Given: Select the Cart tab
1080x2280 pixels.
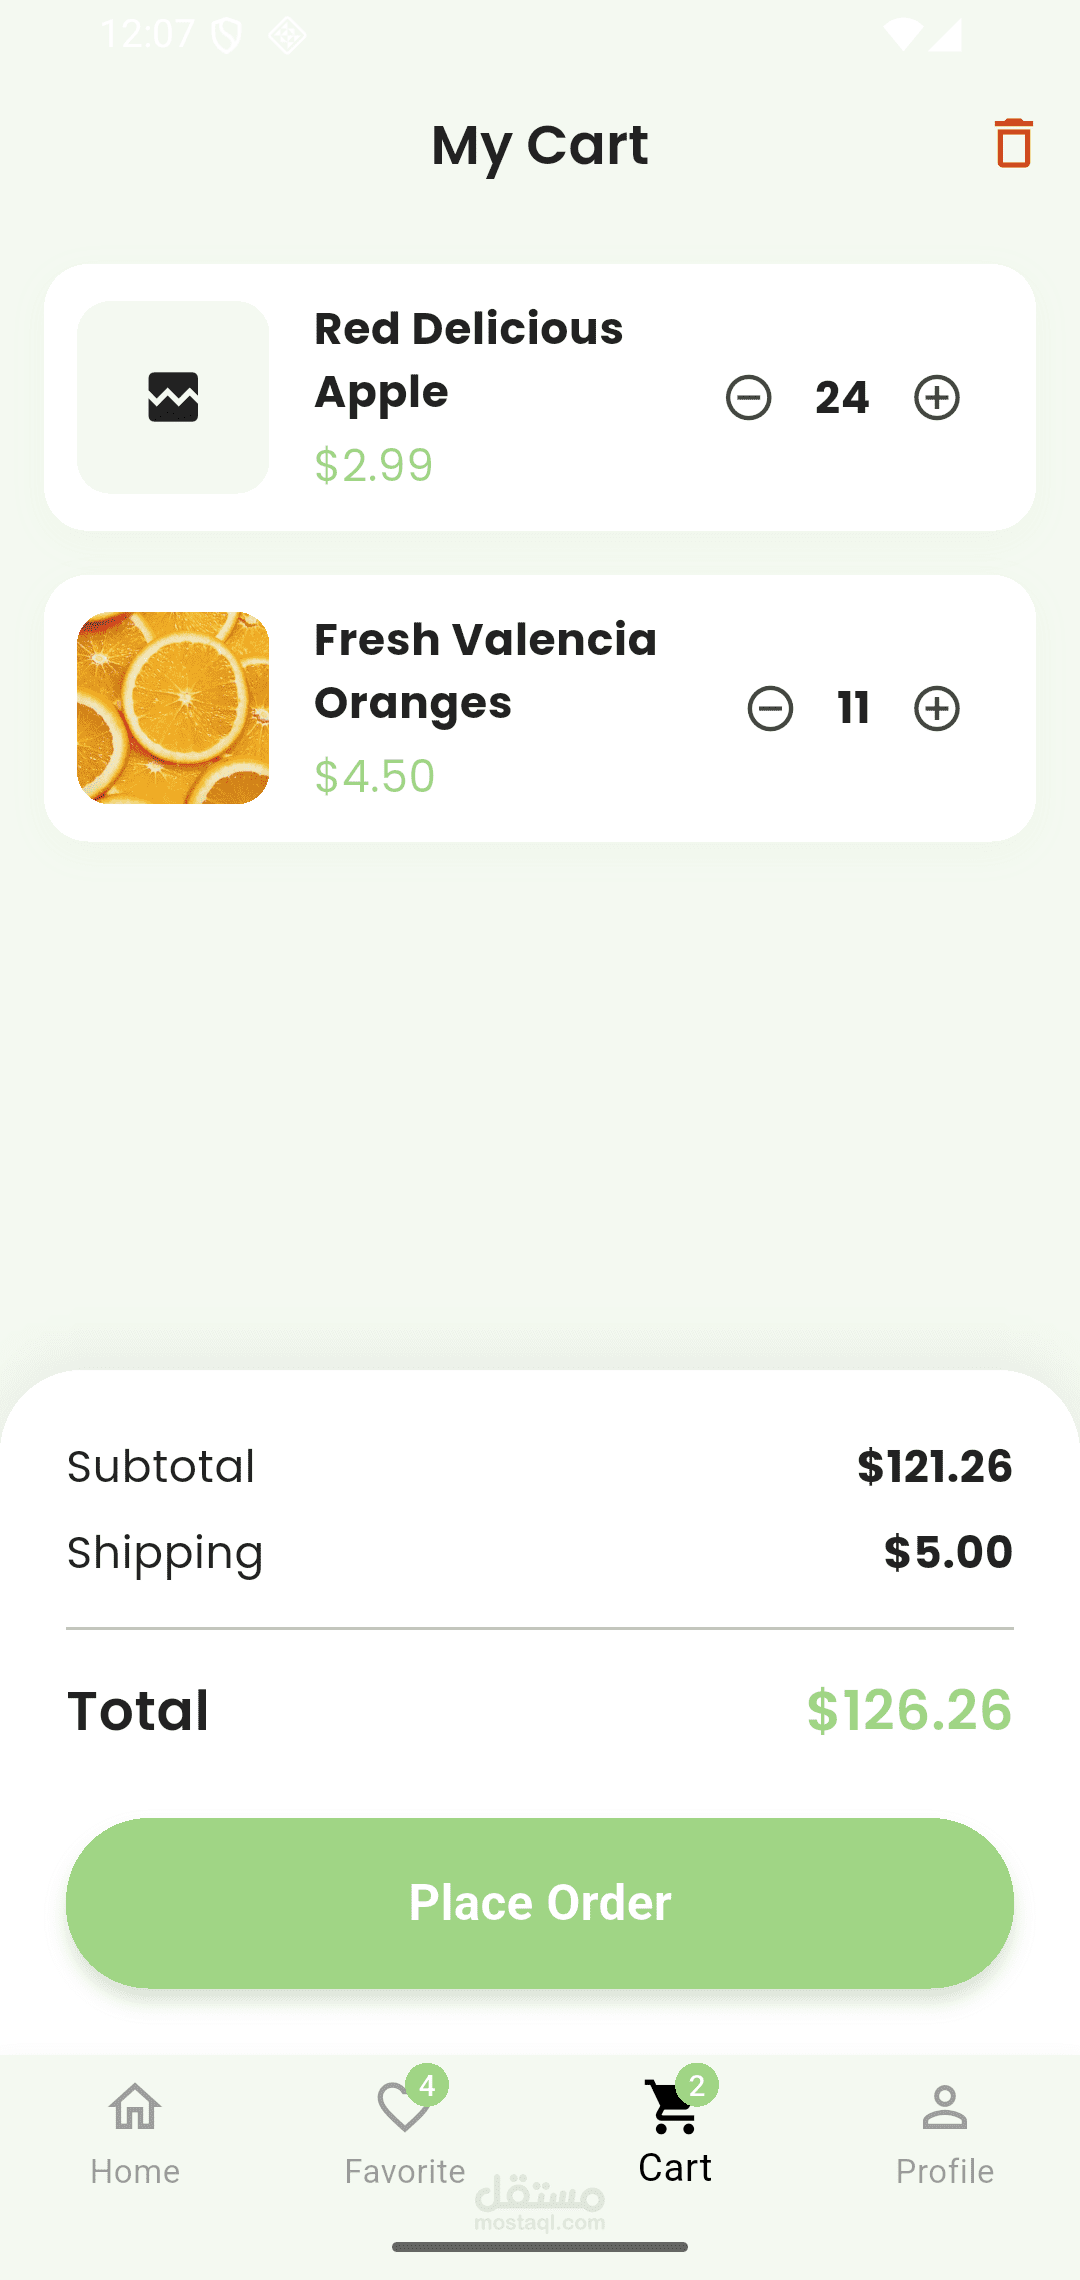Looking at the screenshot, I should click(x=675, y=2132).
